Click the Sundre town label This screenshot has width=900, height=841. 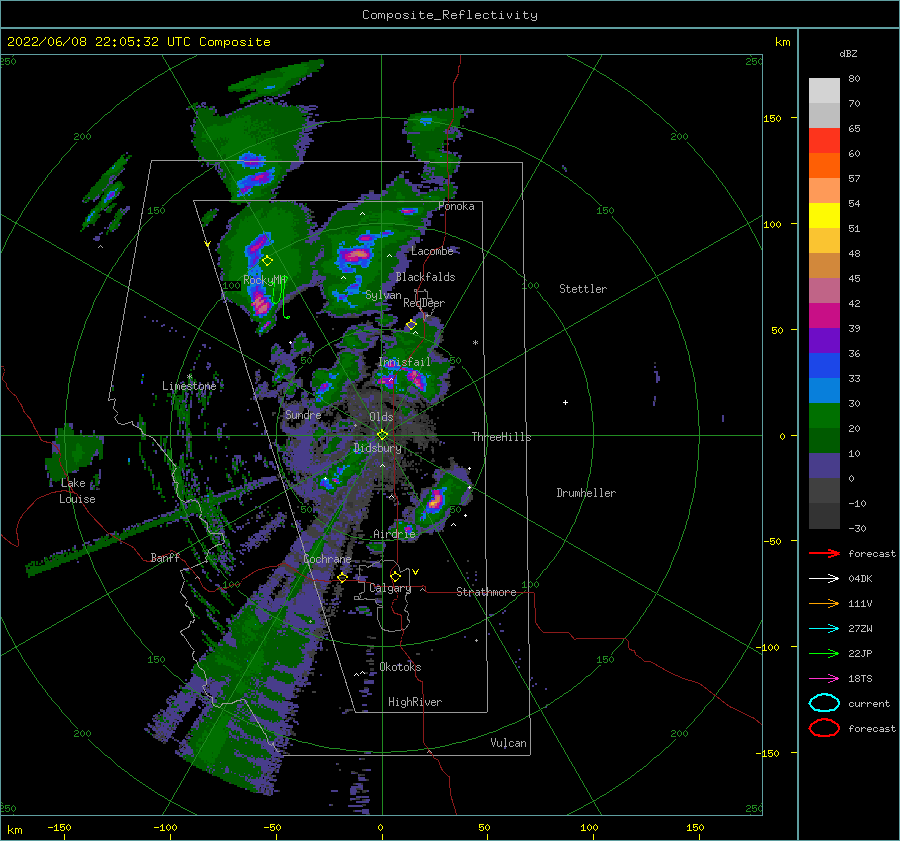(x=303, y=415)
